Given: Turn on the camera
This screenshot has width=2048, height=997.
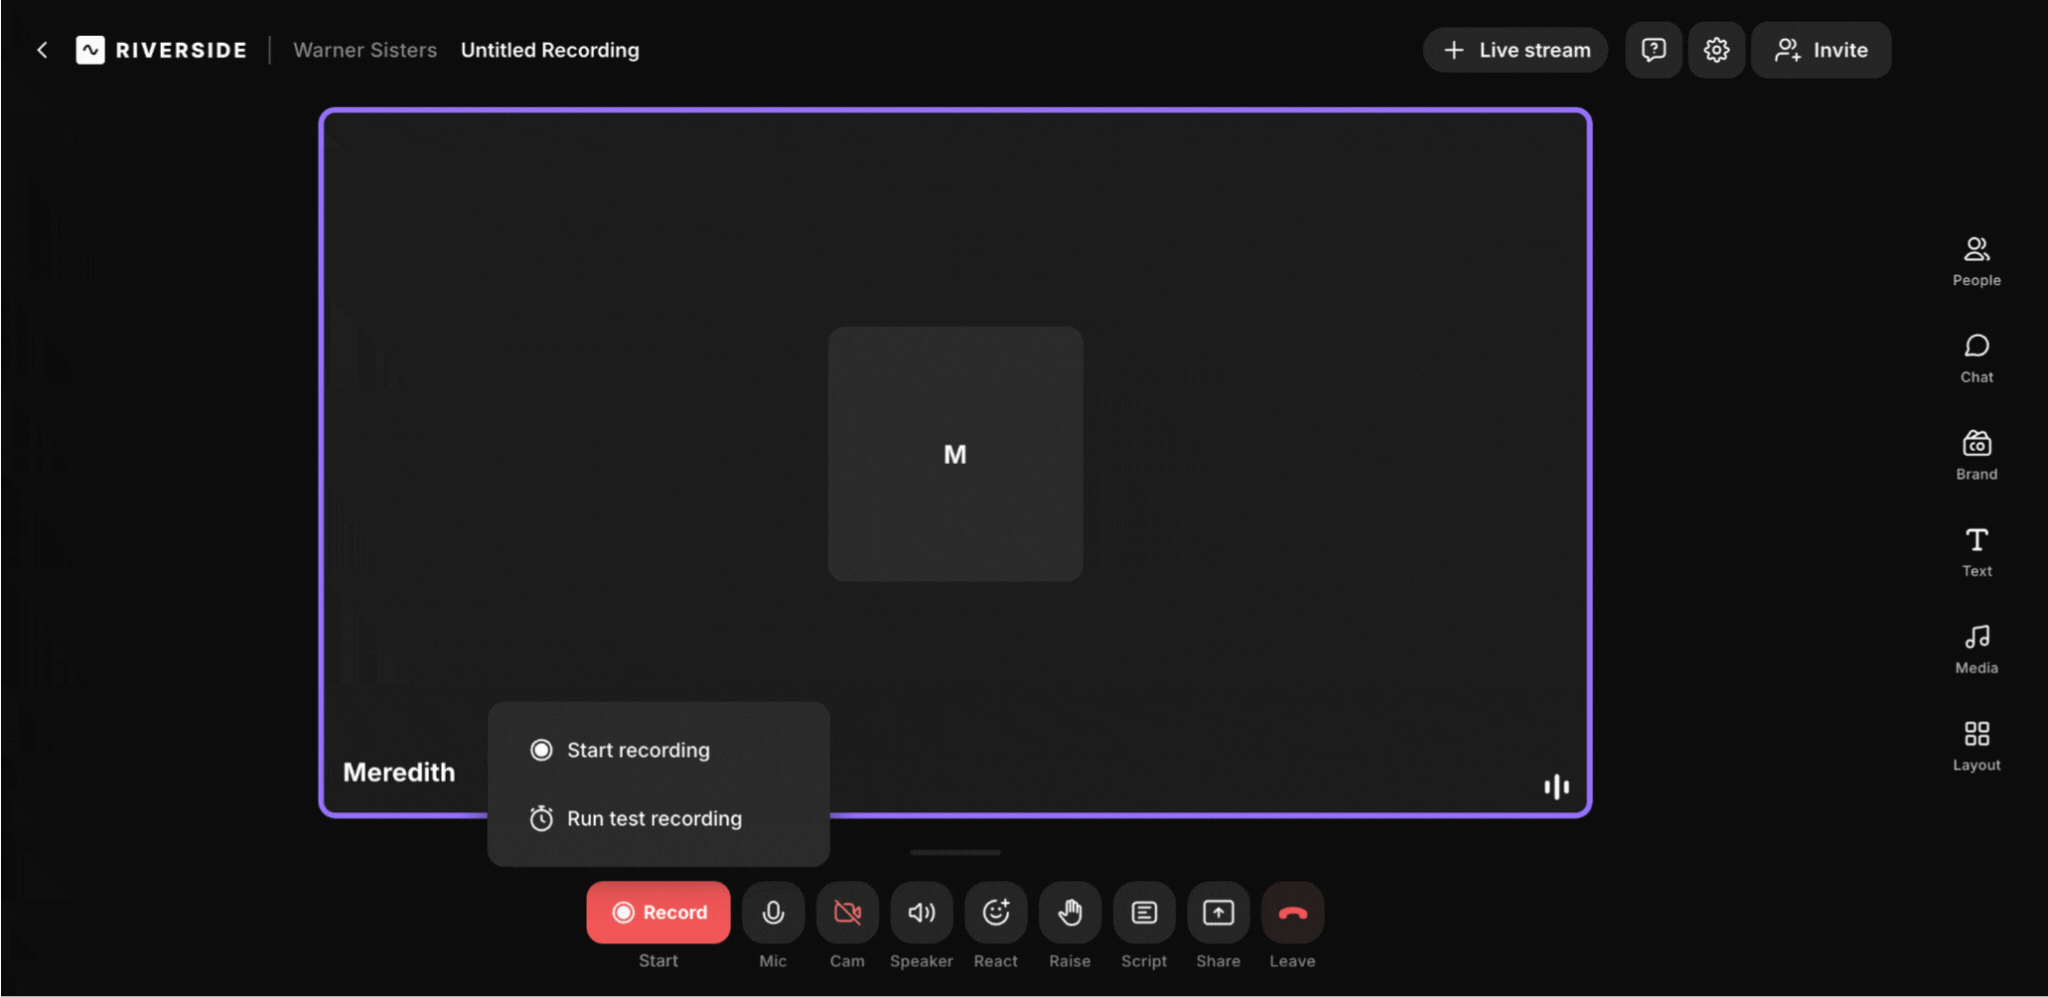Looking at the screenshot, I should point(847,912).
